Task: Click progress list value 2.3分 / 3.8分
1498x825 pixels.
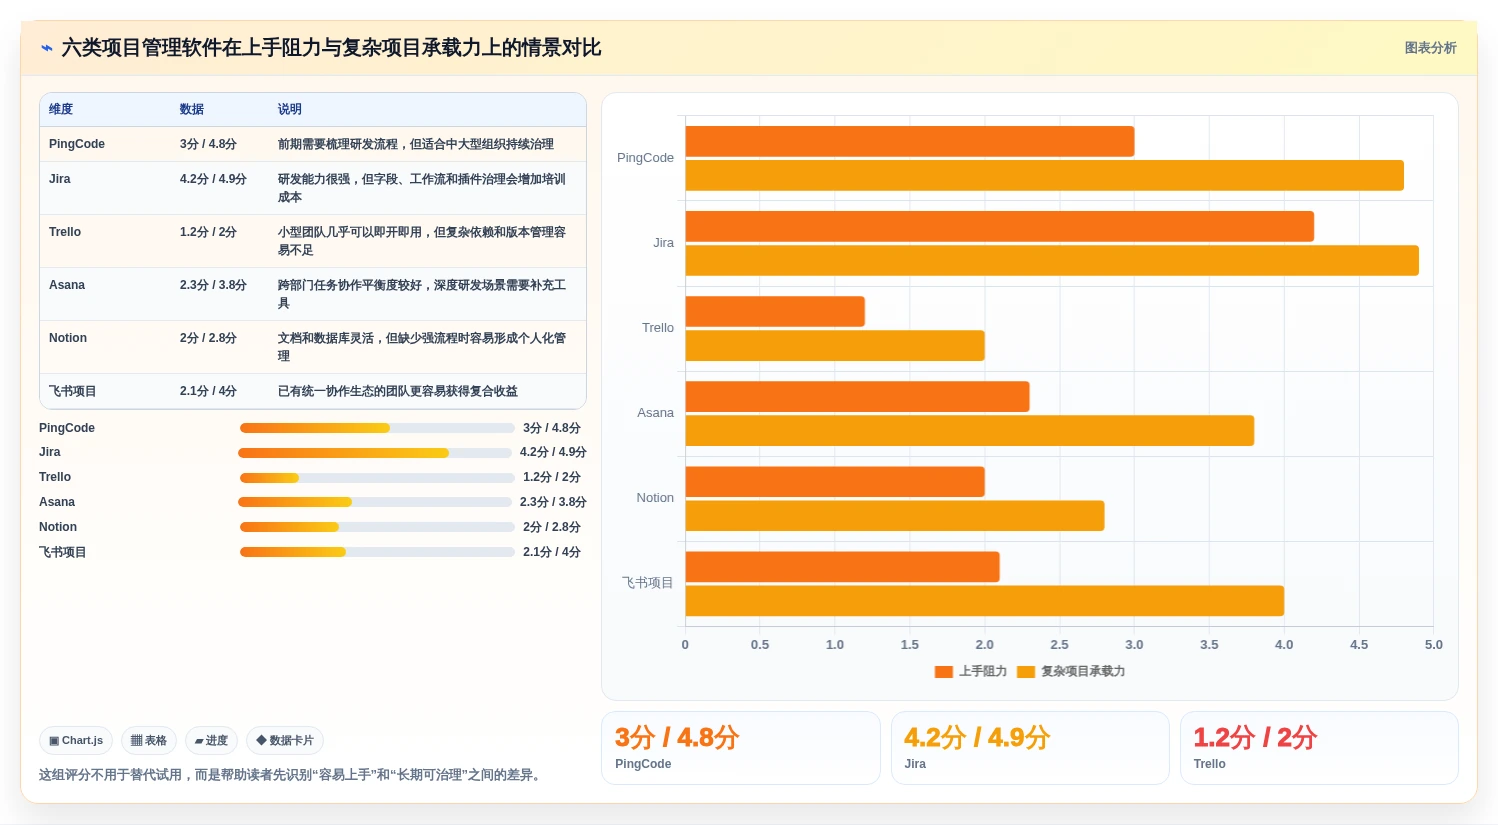Action: [553, 502]
